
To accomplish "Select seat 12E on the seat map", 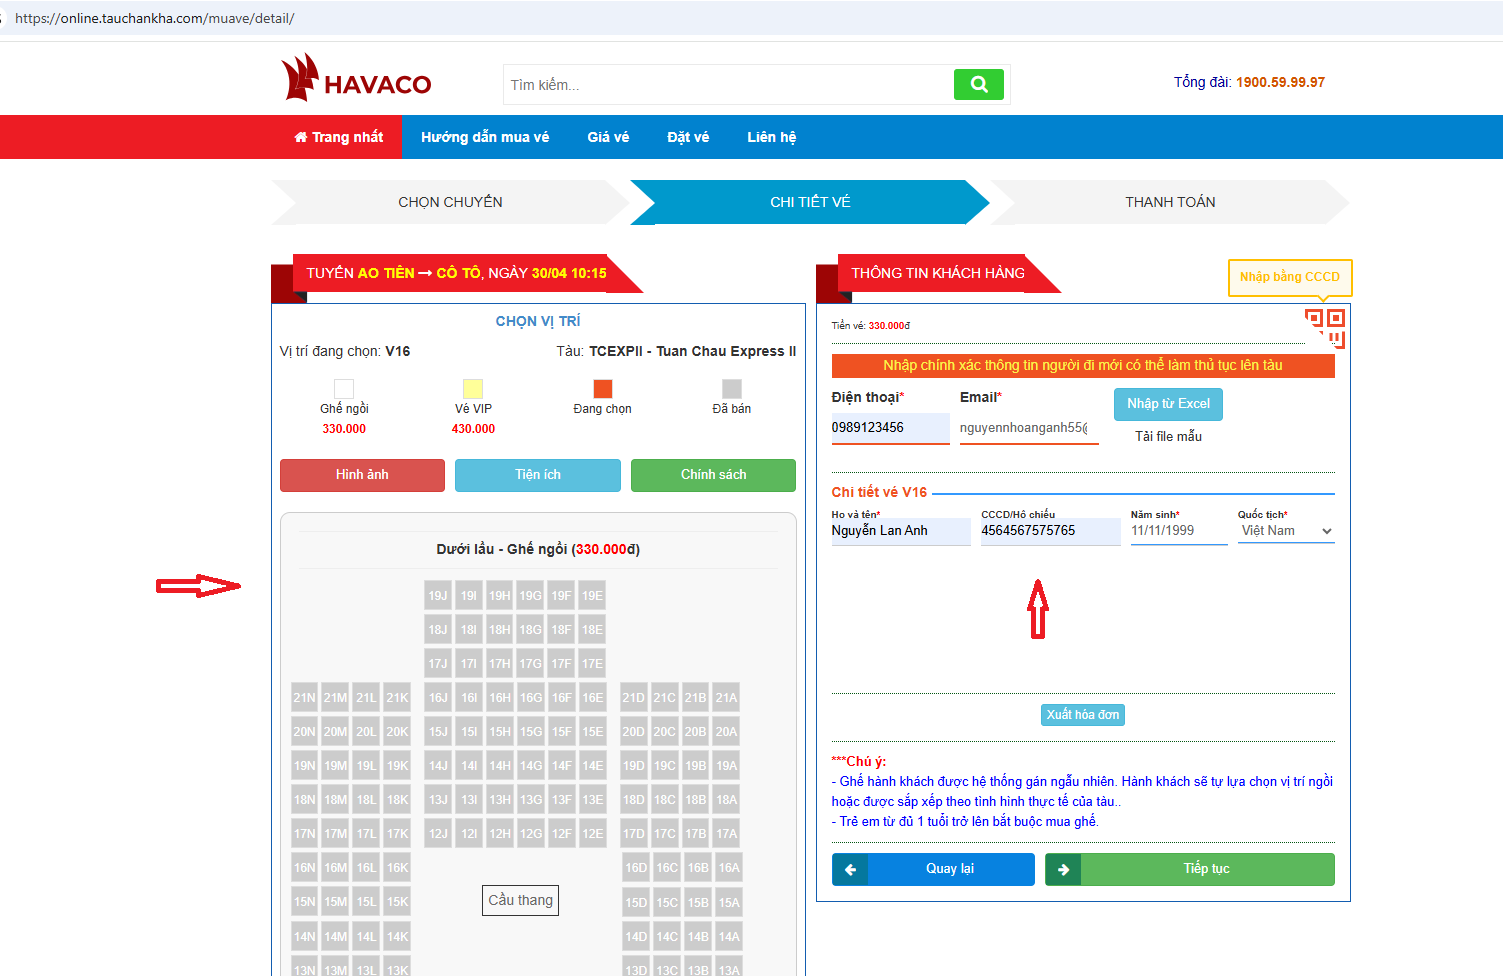I will coord(593,834).
